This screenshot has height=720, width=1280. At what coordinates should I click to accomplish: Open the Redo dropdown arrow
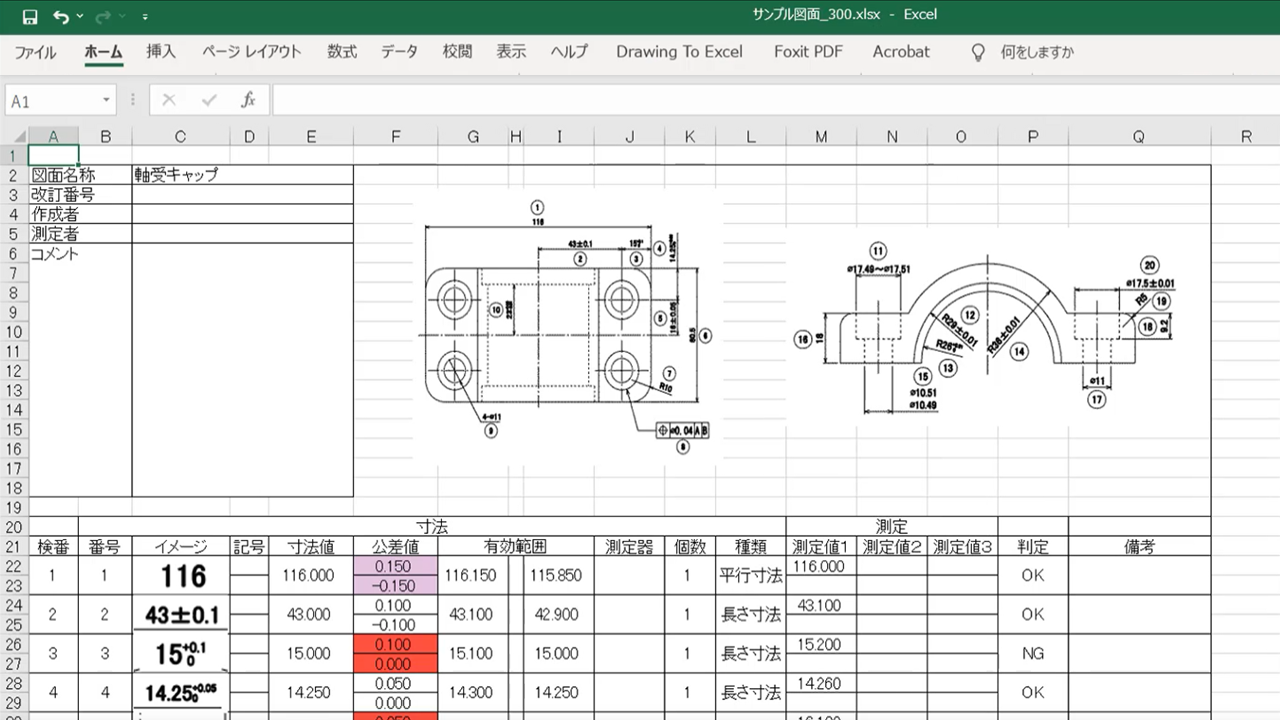click(122, 17)
